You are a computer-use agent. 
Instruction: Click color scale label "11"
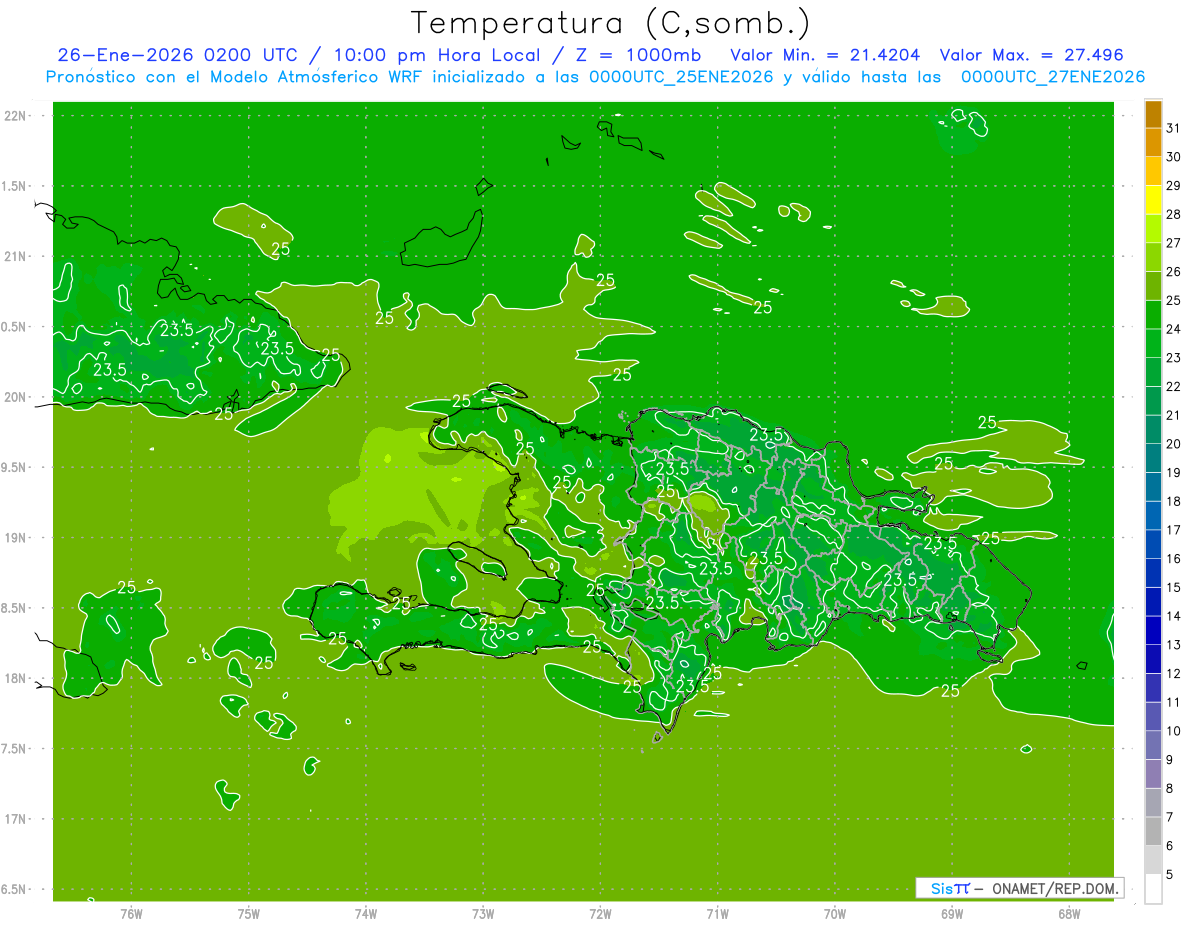pos(1173,703)
